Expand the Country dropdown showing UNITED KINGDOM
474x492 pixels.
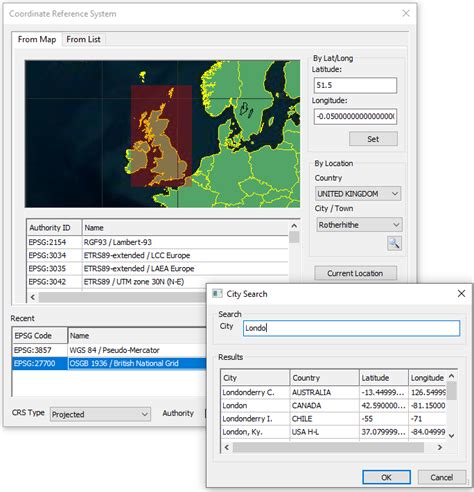pyautogui.click(x=358, y=194)
